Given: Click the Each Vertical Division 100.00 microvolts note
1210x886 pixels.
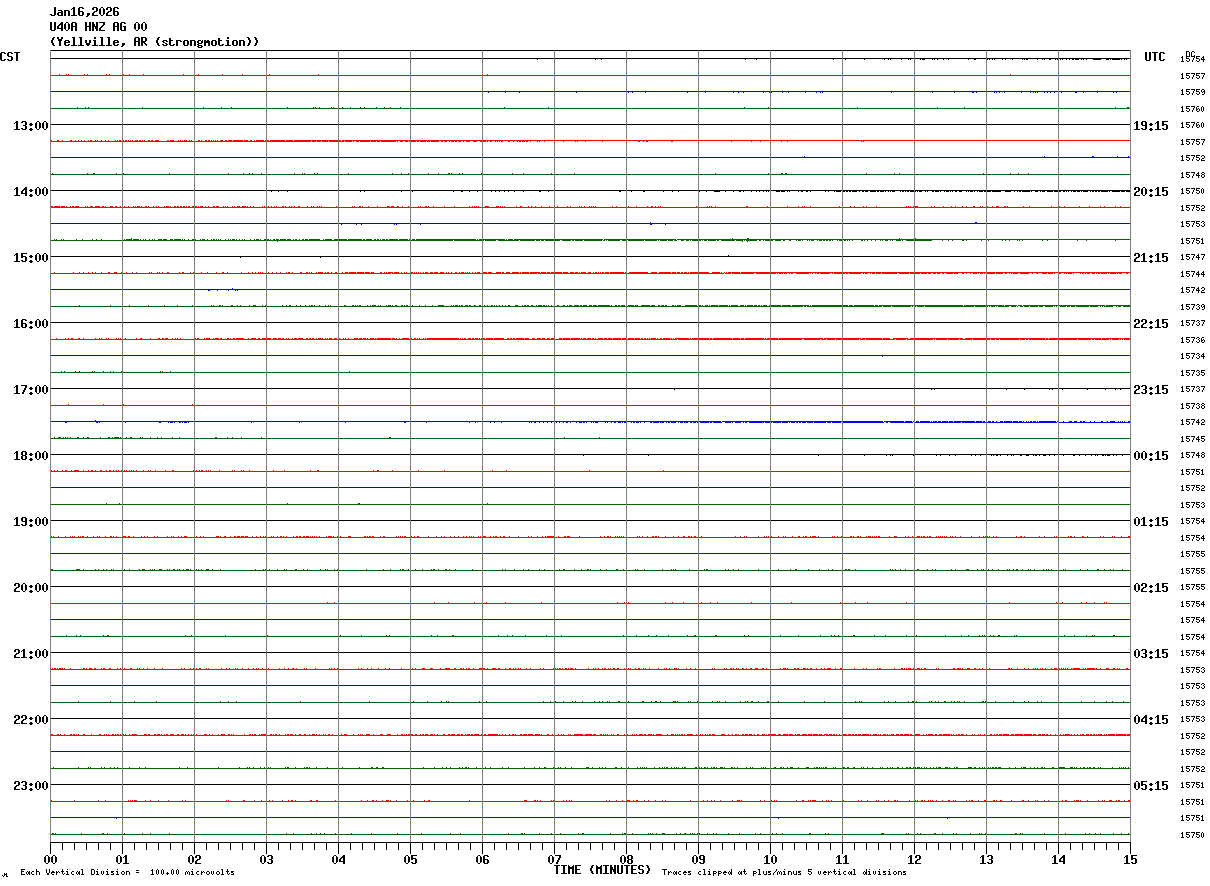Looking at the screenshot, I should (x=127, y=873).
